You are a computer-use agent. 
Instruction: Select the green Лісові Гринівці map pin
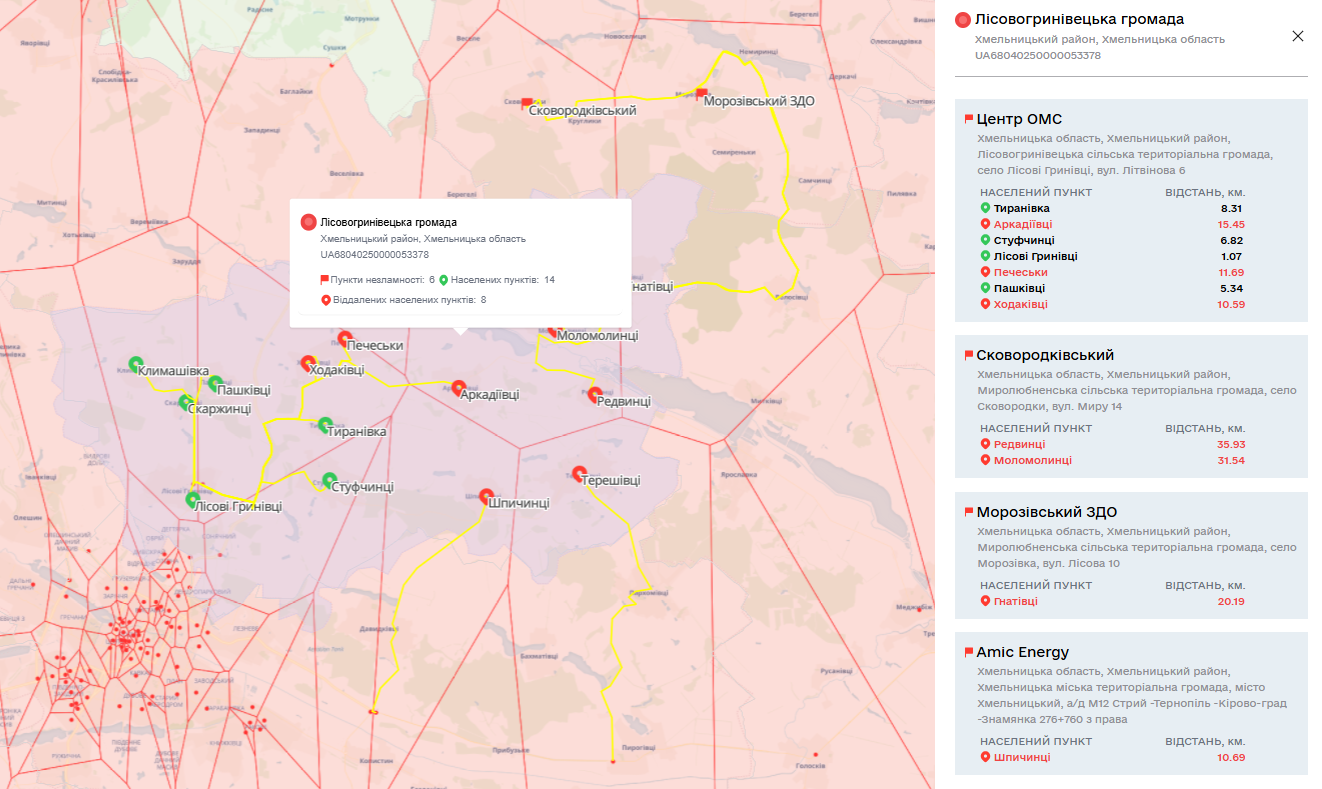click(x=193, y=499)
